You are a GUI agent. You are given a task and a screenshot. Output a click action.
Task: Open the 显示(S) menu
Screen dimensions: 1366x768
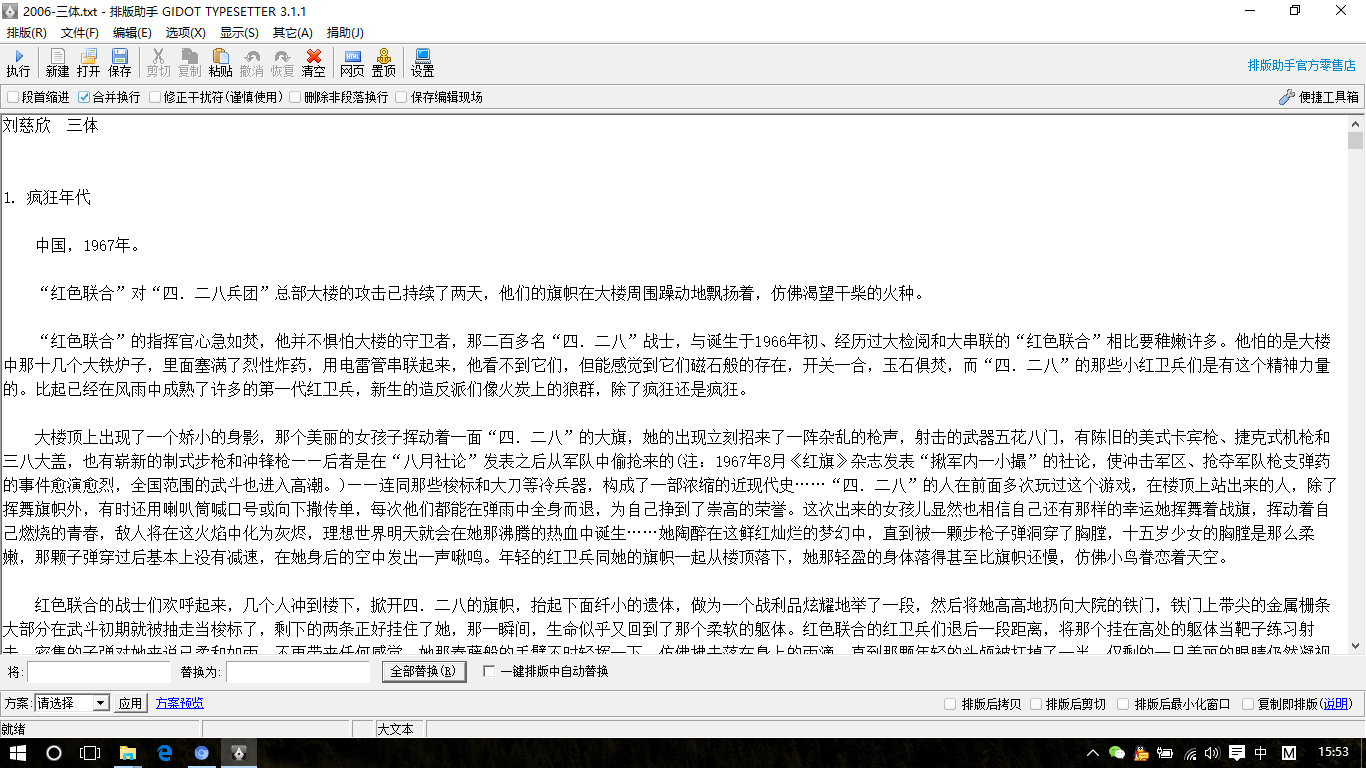coord(239,33)
